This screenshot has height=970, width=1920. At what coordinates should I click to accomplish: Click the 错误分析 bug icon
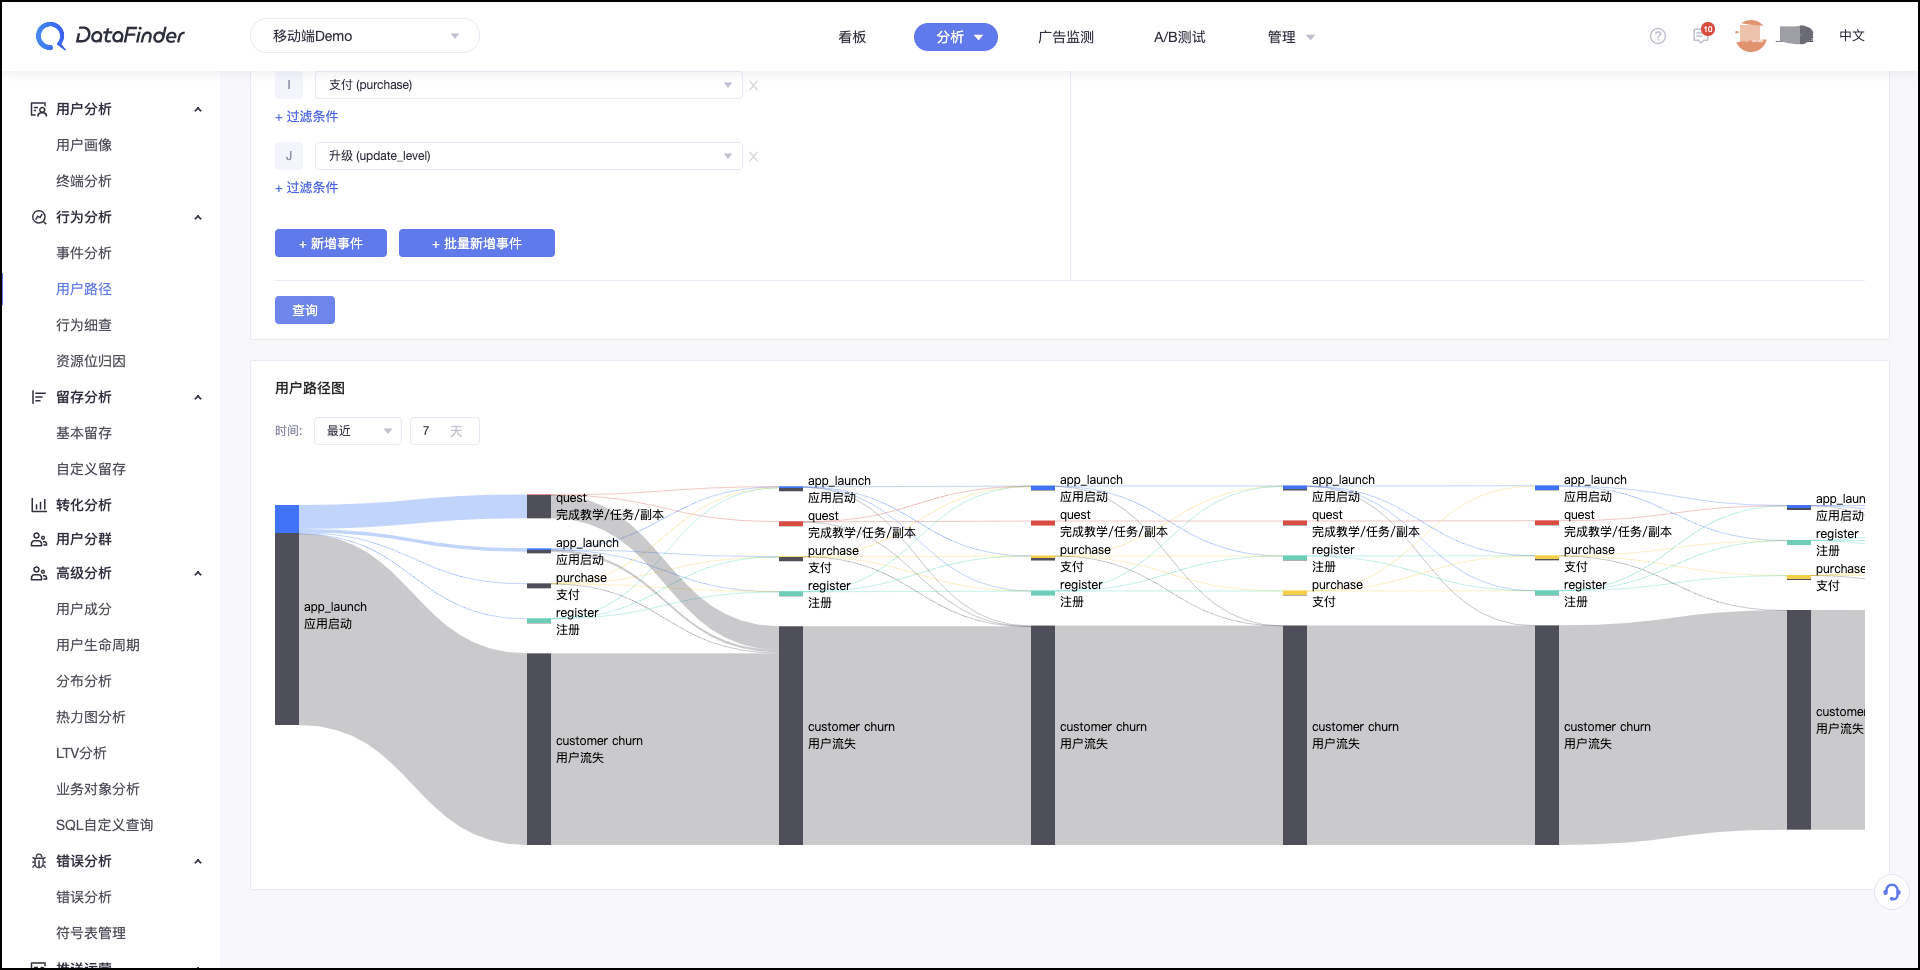(x=39, y=861)
